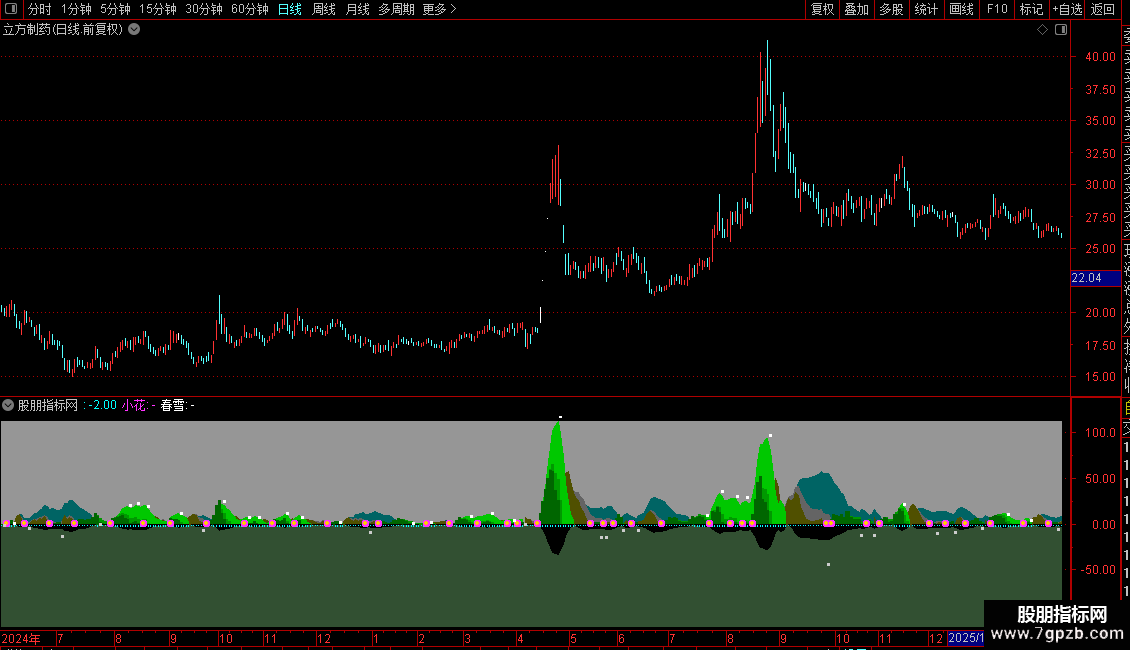Open the 多周期 multi-period view

(396, 9)
